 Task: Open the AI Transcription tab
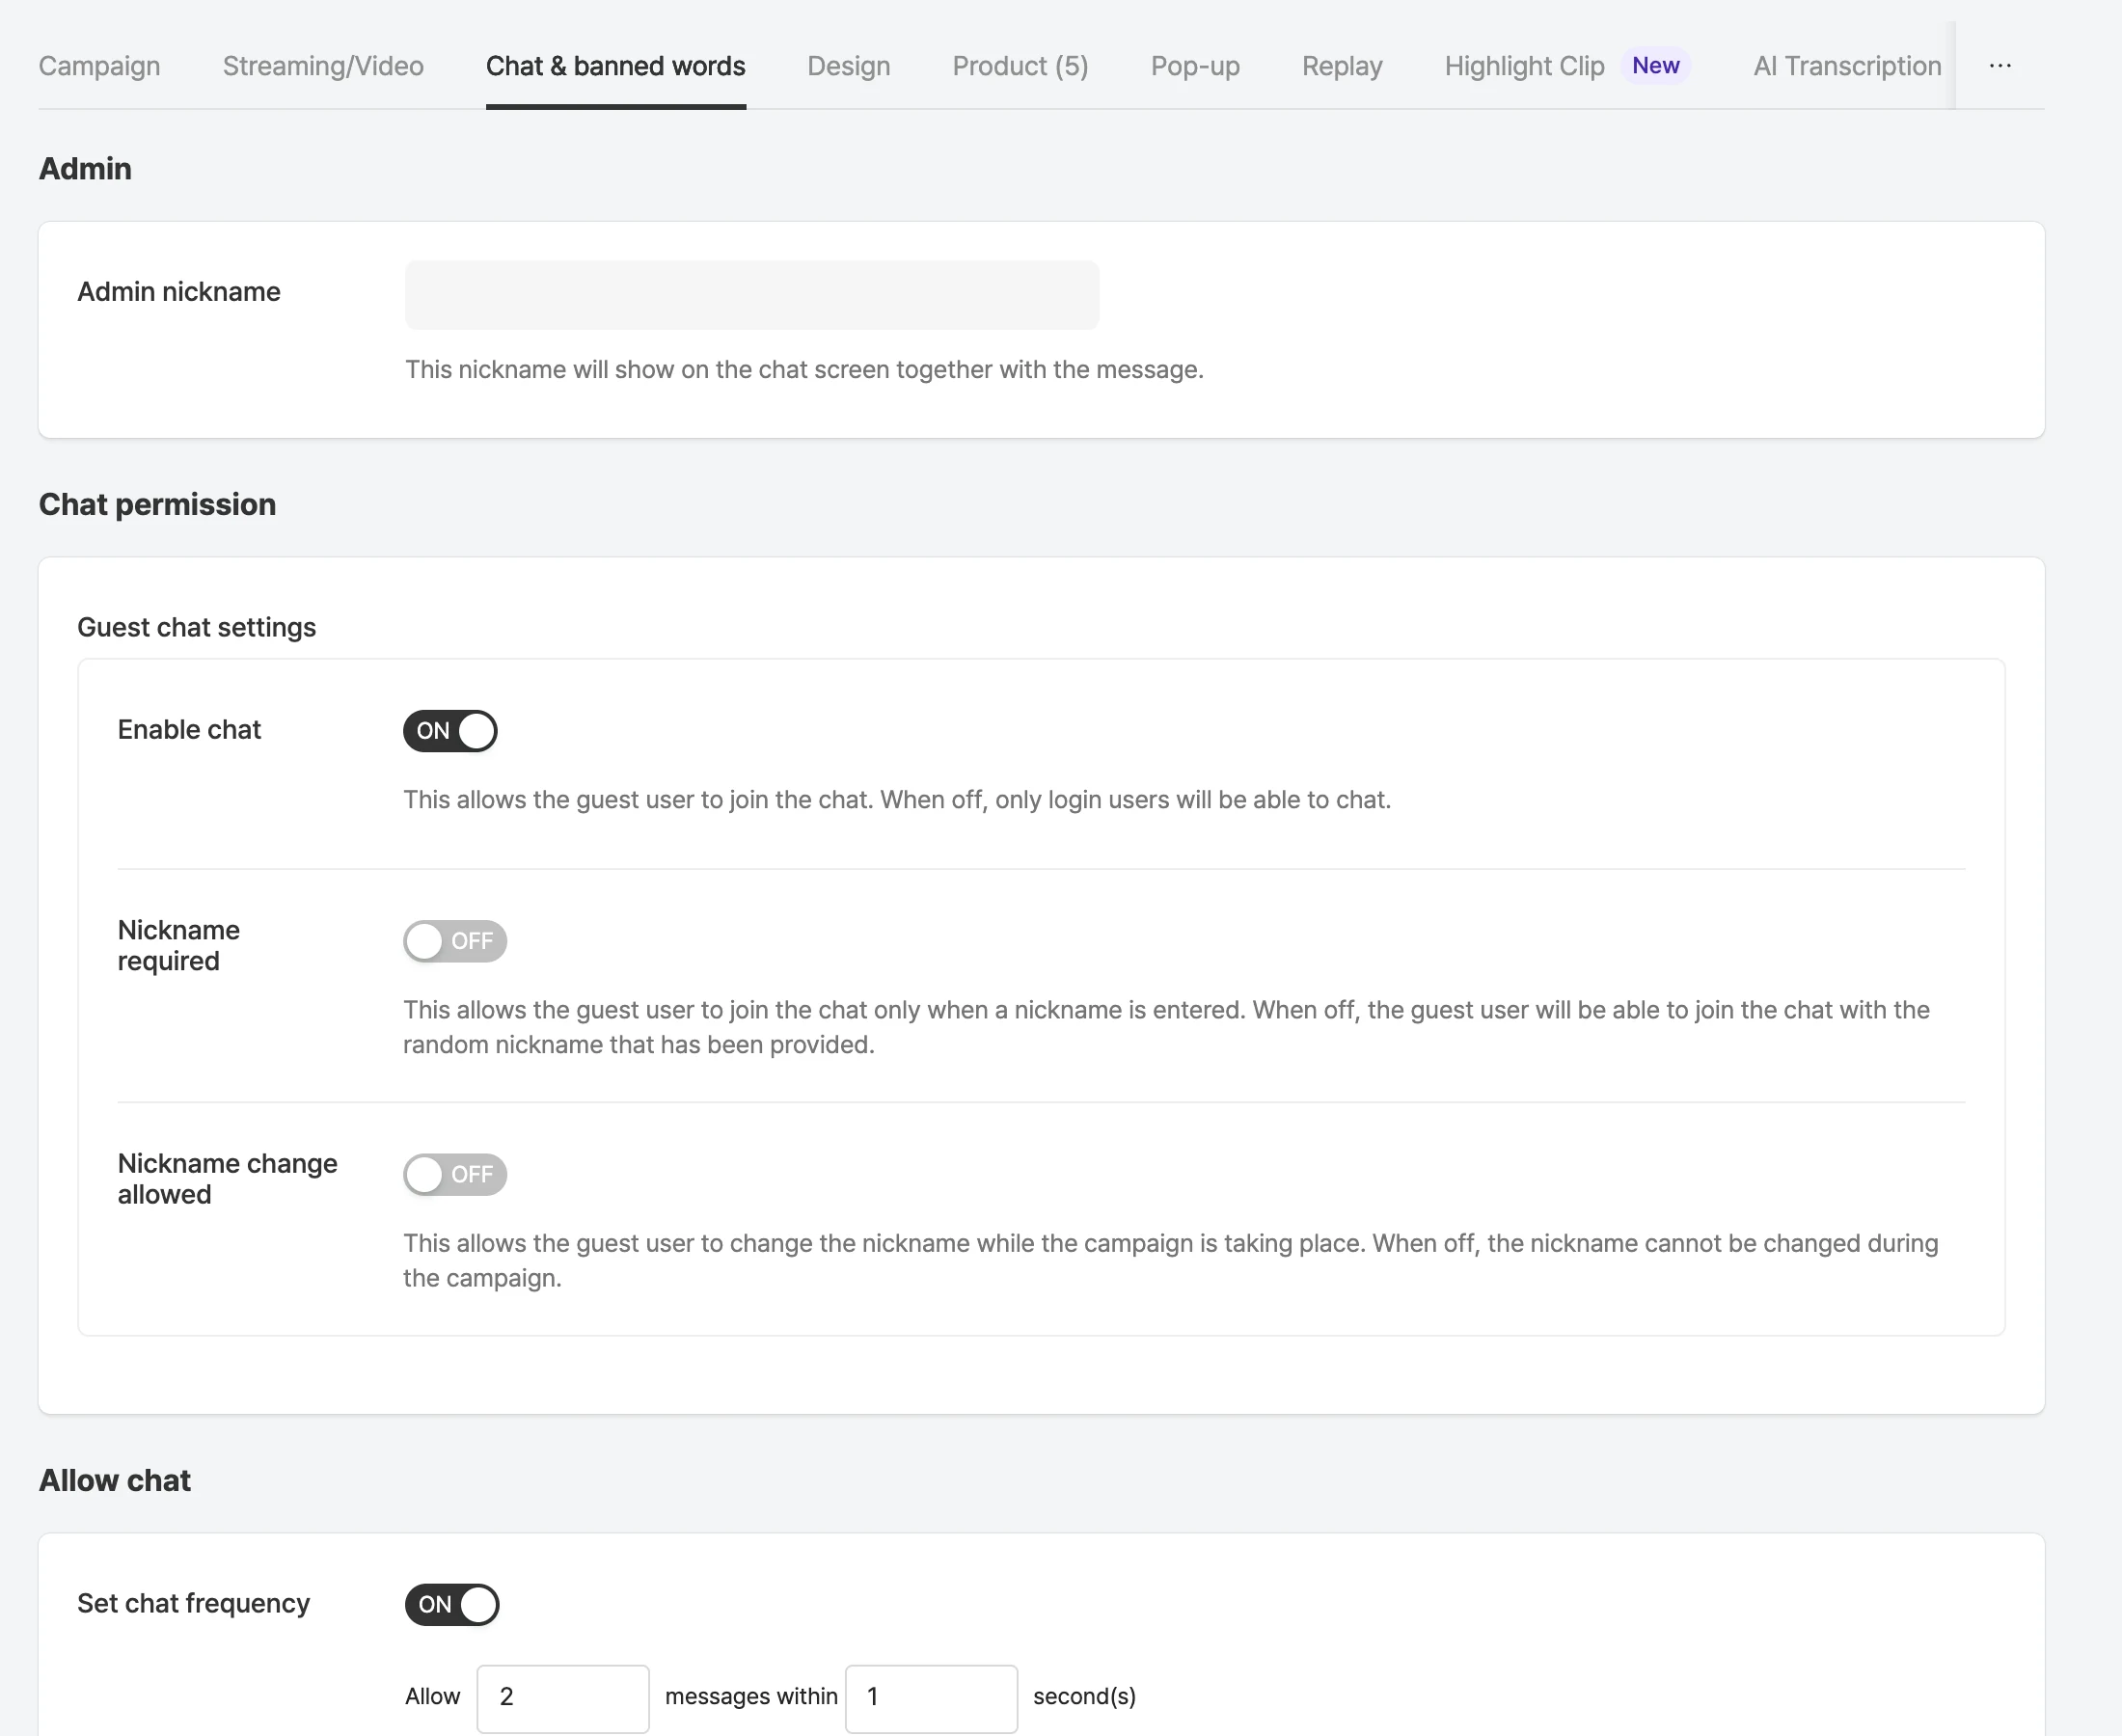point(1847,66)
